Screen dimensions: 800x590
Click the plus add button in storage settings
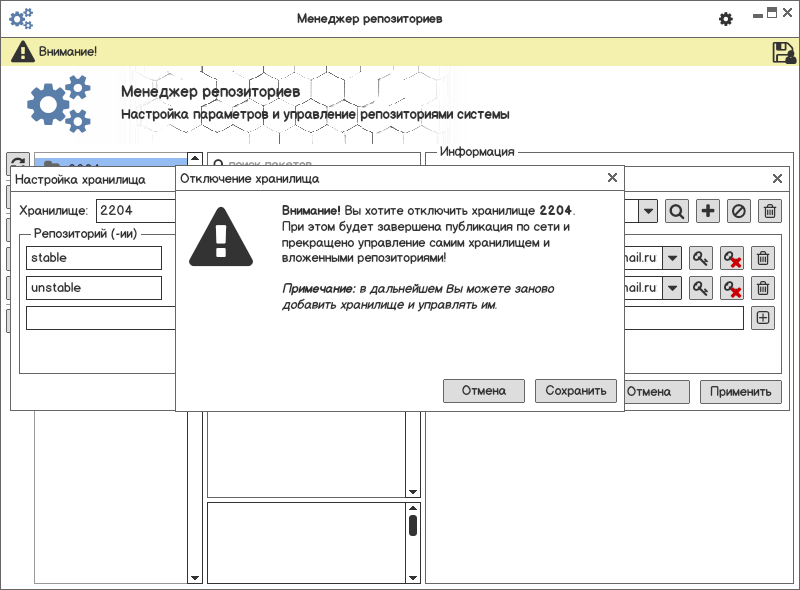pyautogui.click(x=708, y=211)
